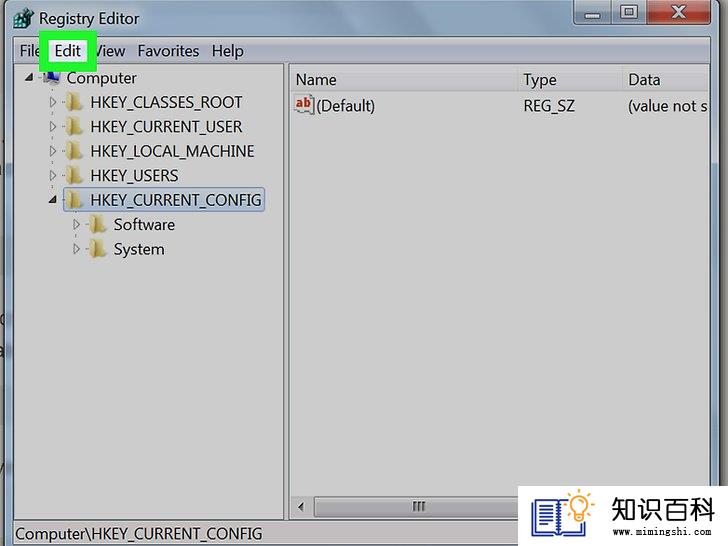The width and height of the screenshot is (728, 546).
Task: Click the HKEY_CURRENT_CONFIG folder icon
Action: [x=73, y=200]
